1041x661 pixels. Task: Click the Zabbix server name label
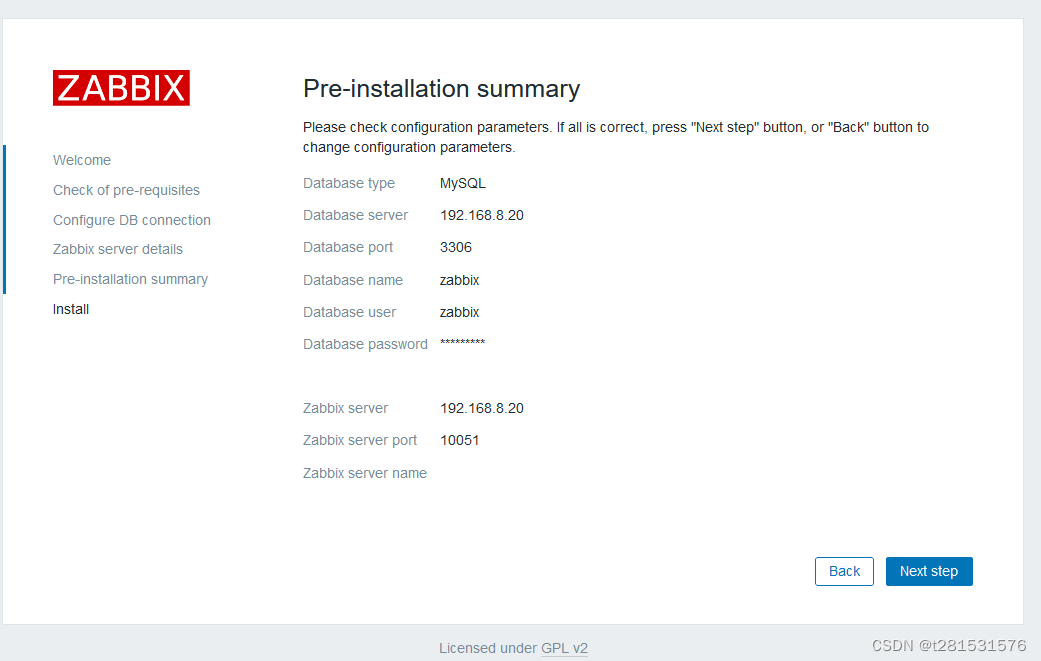364,473
